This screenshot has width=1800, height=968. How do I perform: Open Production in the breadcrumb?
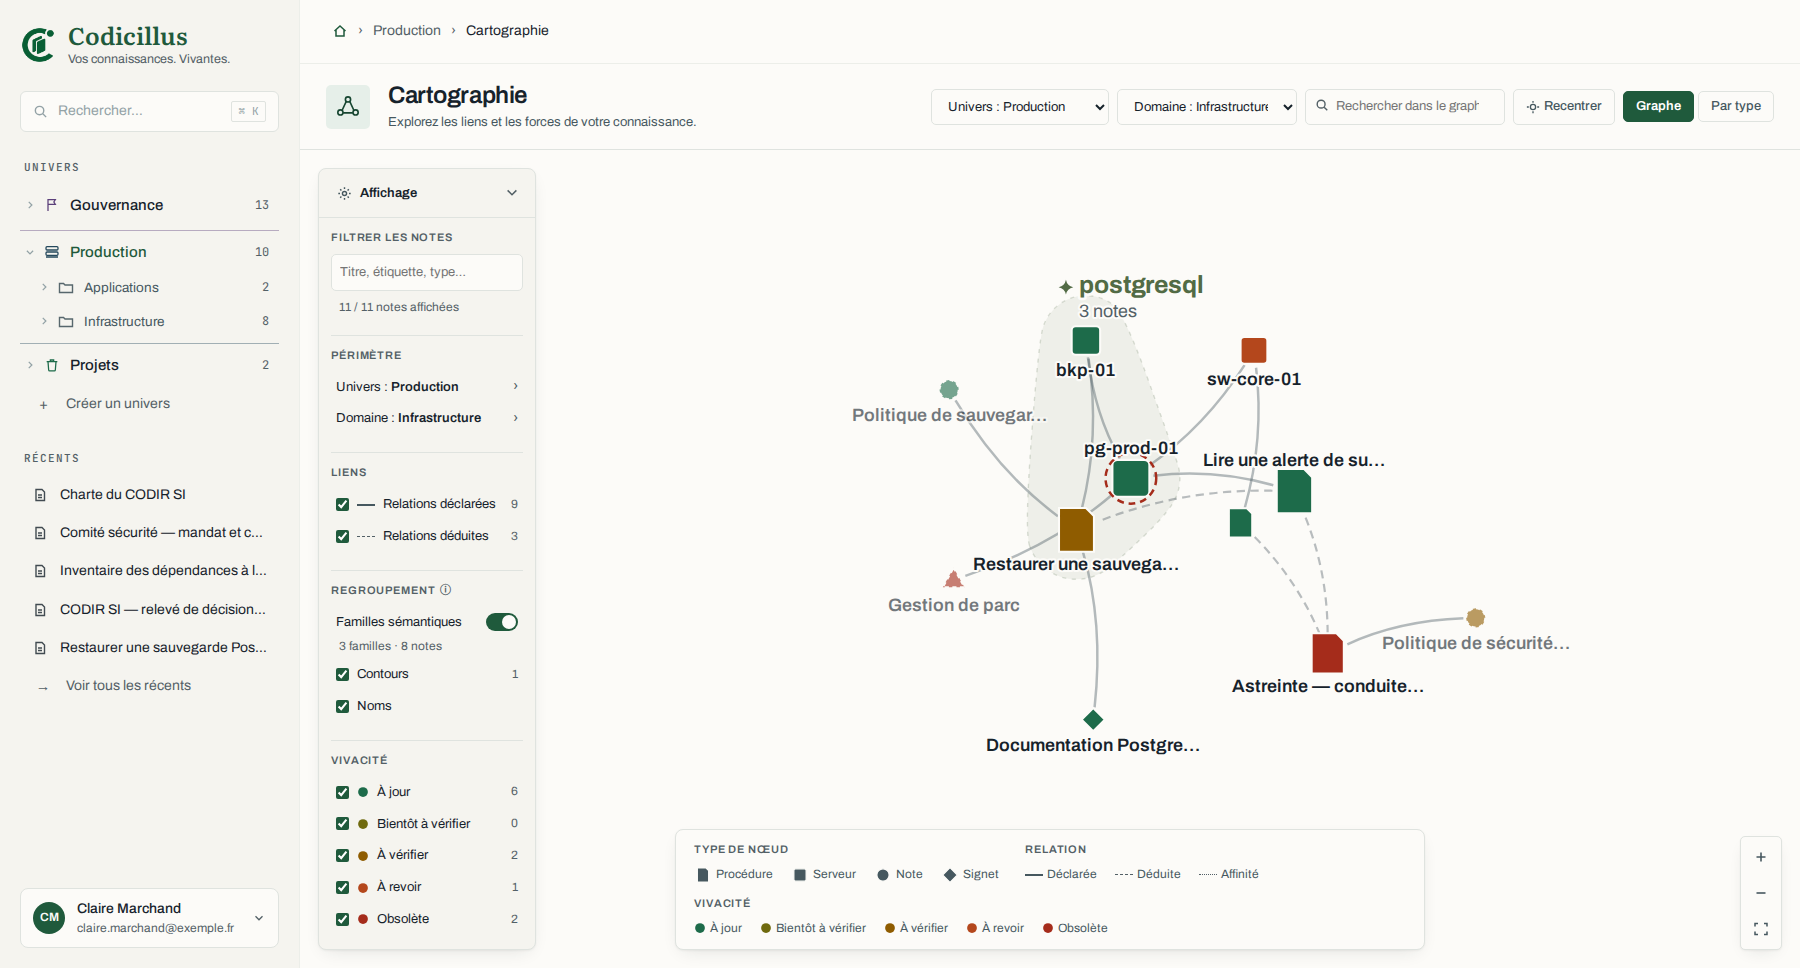pyautogui.click(x=407, y=31)
